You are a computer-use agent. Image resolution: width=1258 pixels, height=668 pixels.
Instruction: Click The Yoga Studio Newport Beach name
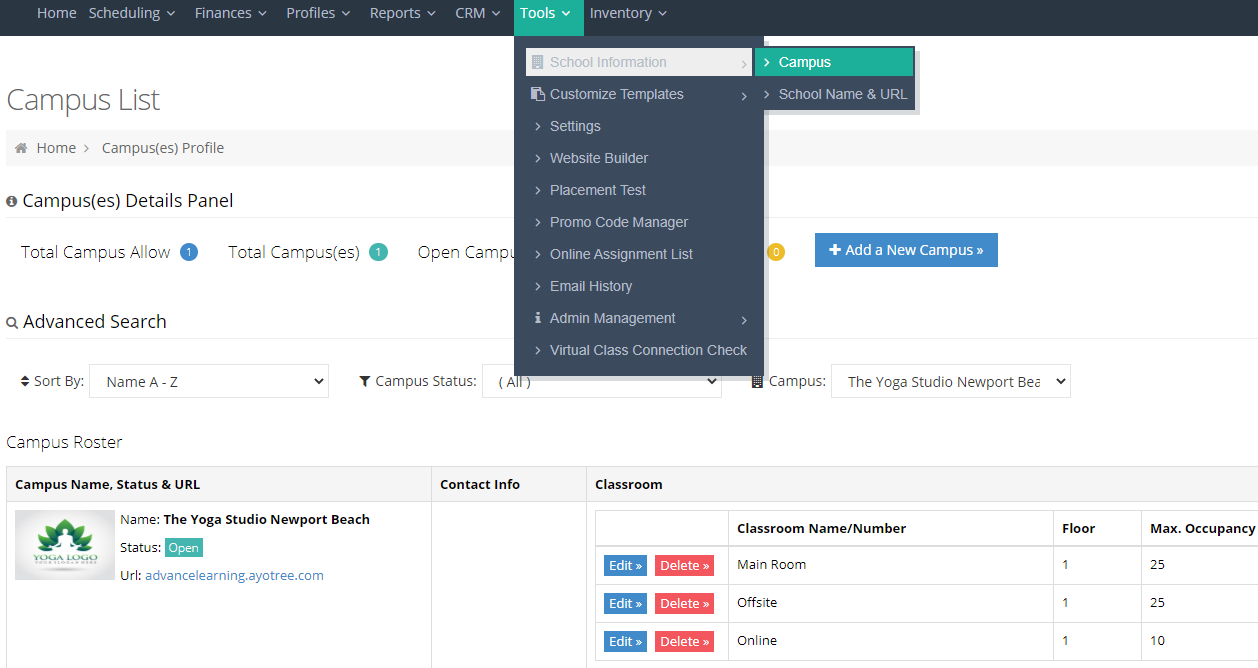point(266,520)
